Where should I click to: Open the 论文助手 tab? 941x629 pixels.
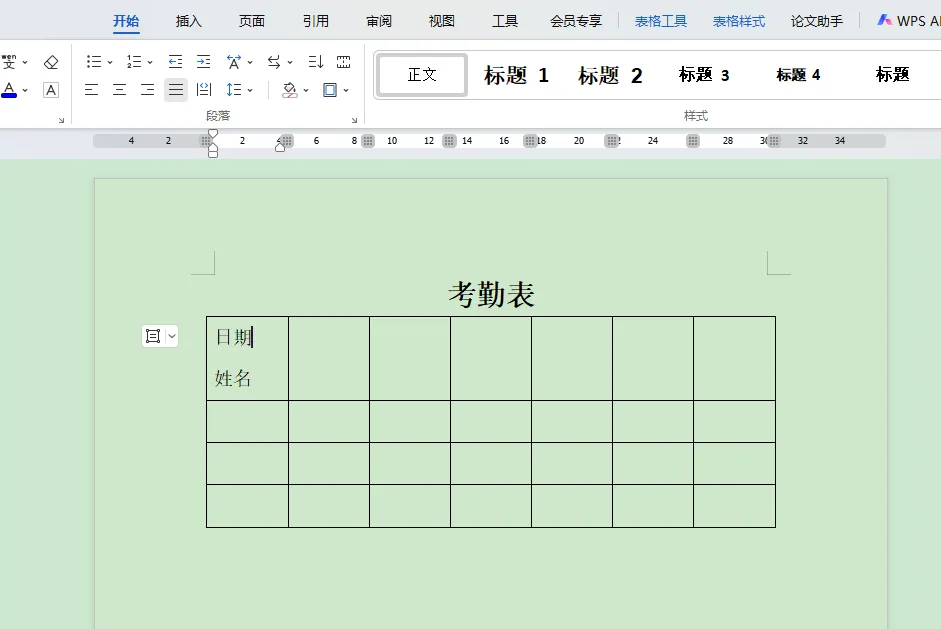(817, 21)
